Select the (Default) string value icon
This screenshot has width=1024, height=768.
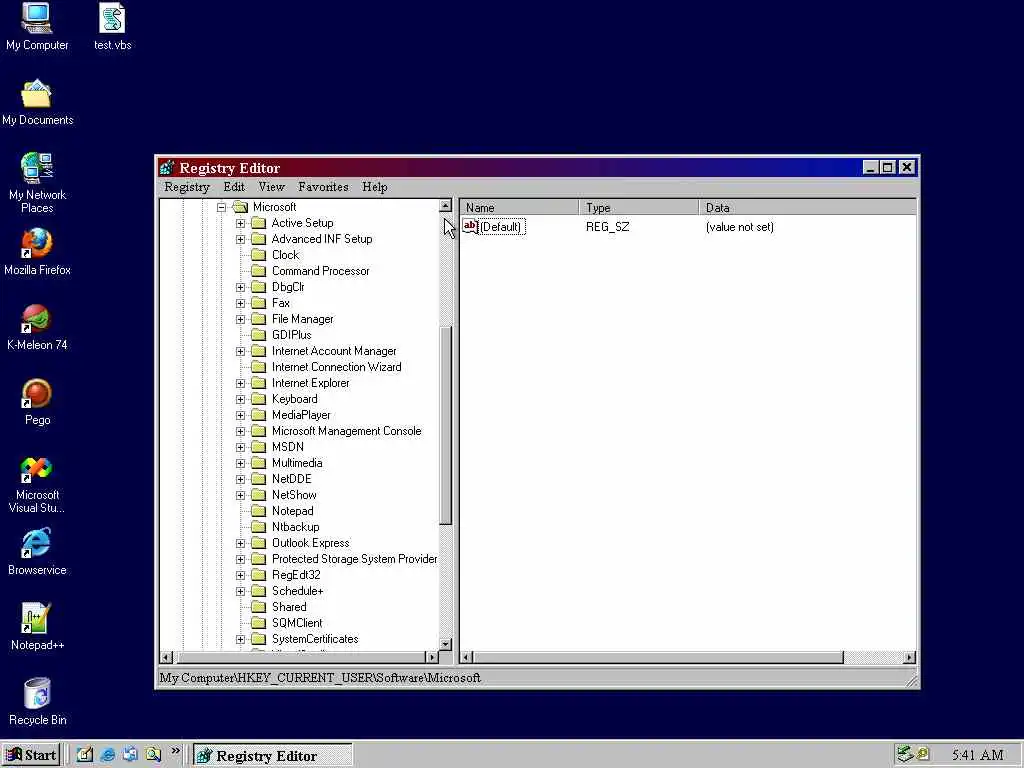click(470, 227)
